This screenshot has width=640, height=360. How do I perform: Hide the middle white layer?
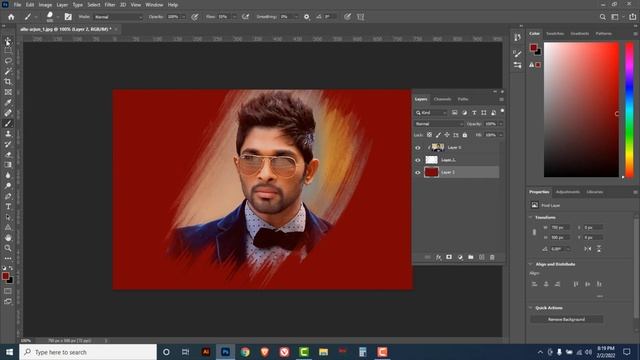[418, 160]
